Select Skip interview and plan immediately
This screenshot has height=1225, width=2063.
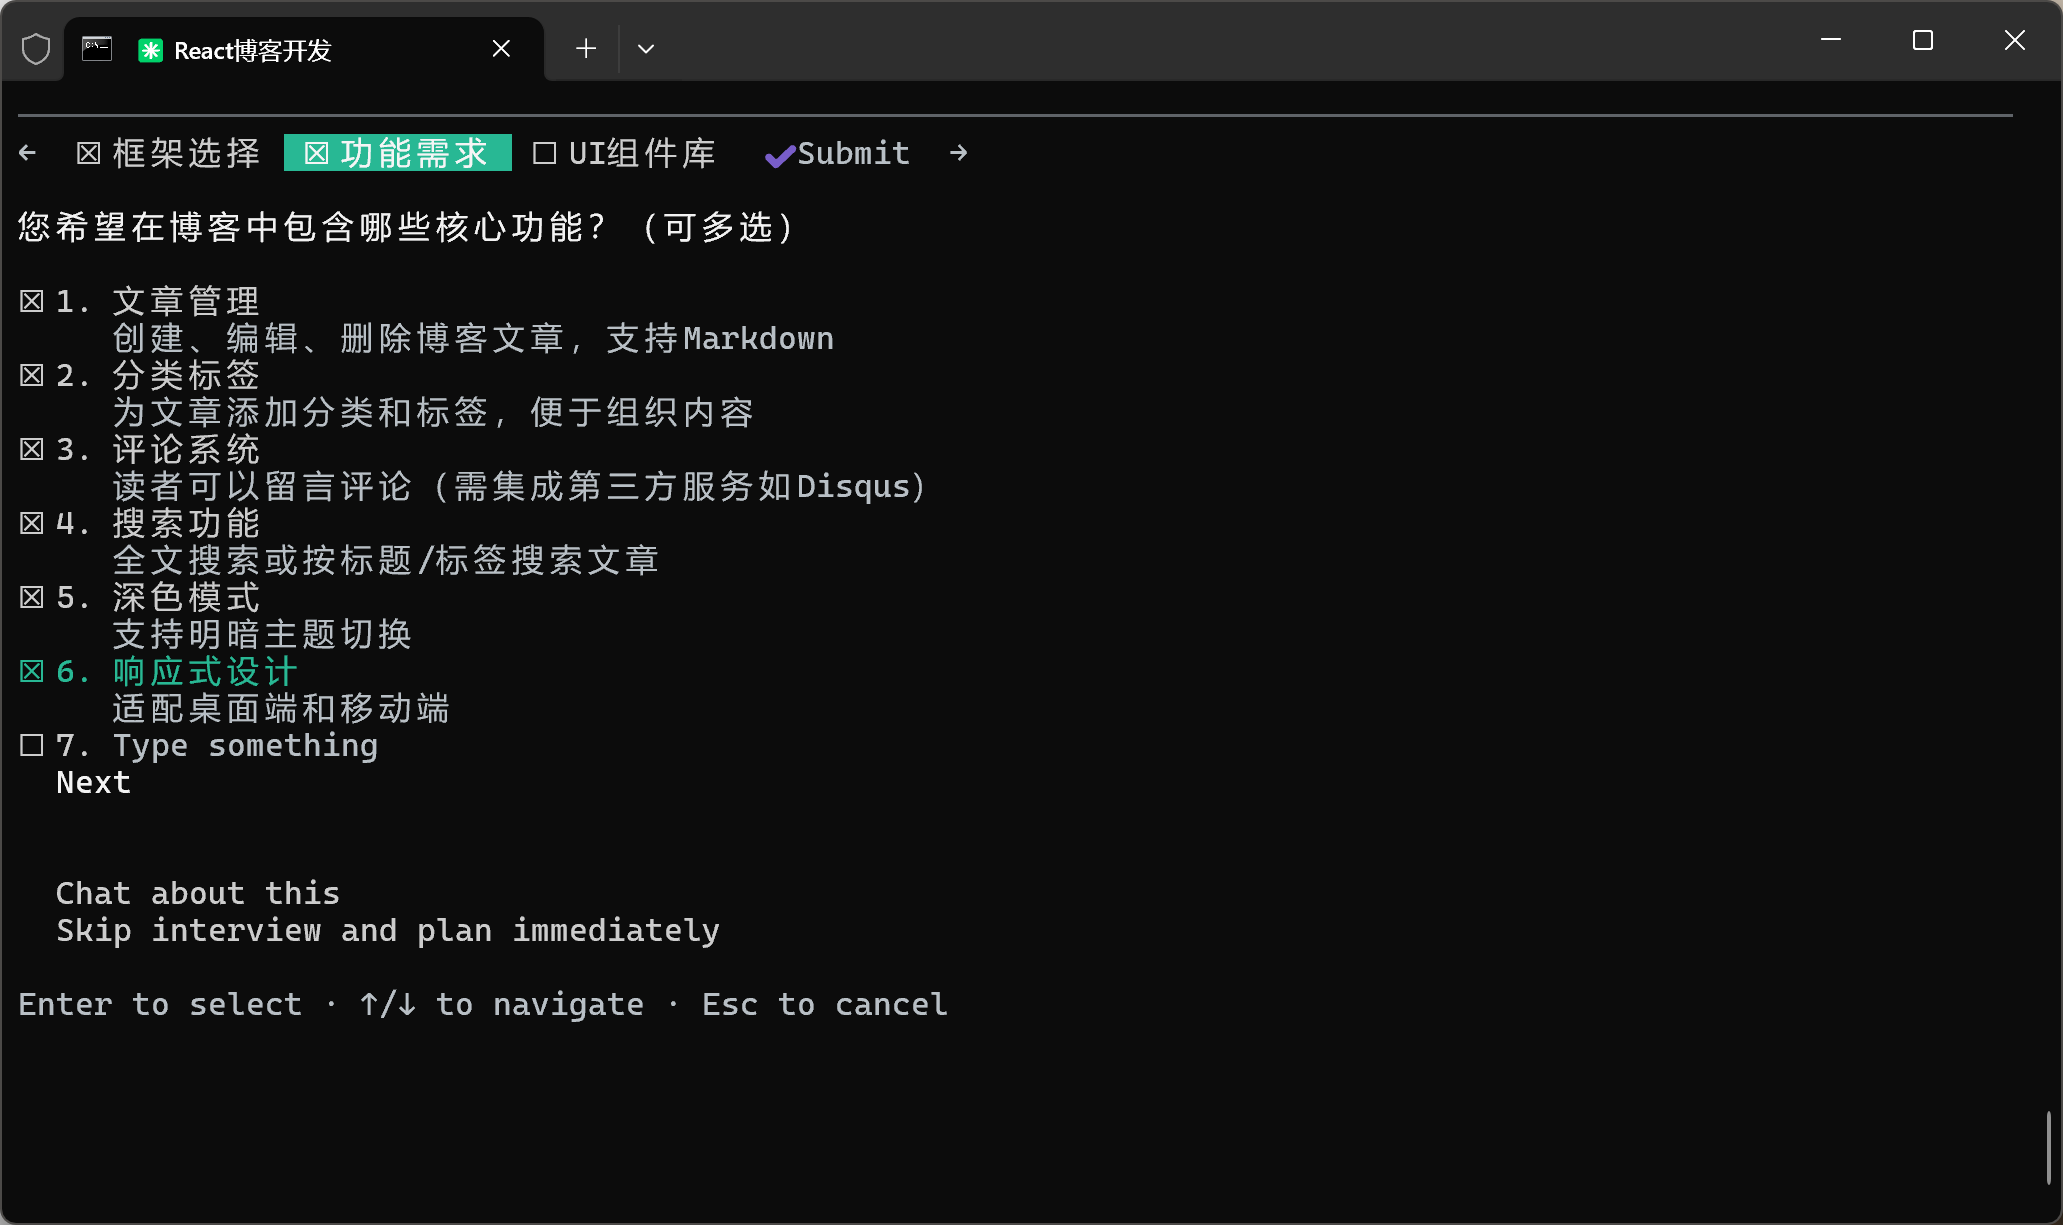pos(387,930)
